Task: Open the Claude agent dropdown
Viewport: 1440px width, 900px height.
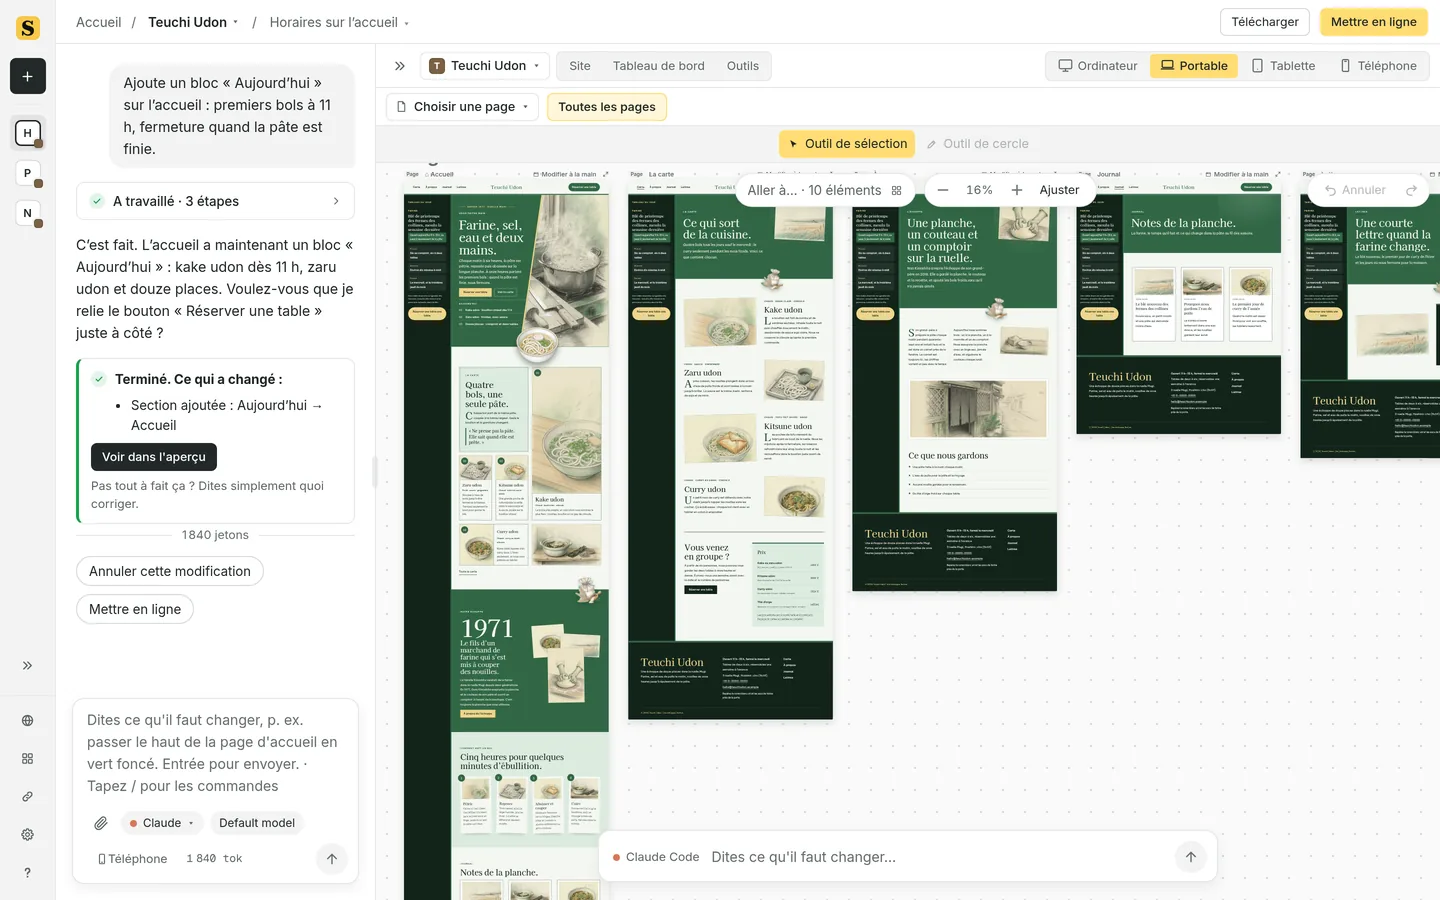Action: [x=162, y=823]
